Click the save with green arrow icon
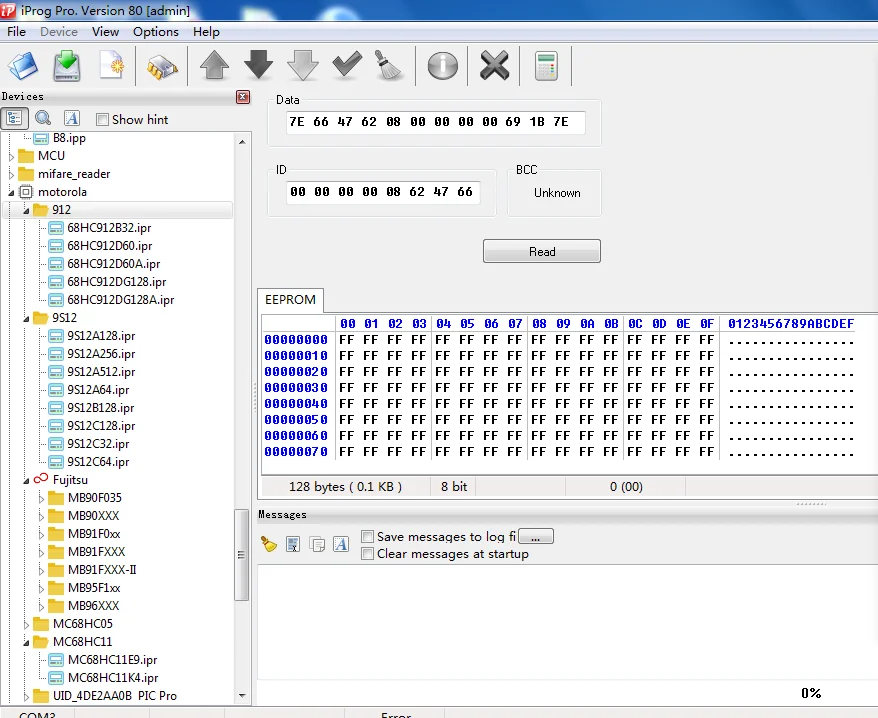The width and height of the screenshot is (878, 718). 67,66
